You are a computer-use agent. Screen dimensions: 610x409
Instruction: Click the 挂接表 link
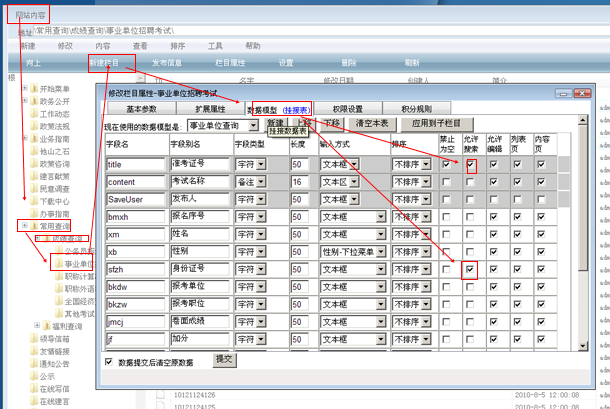(x=296, y=110)
